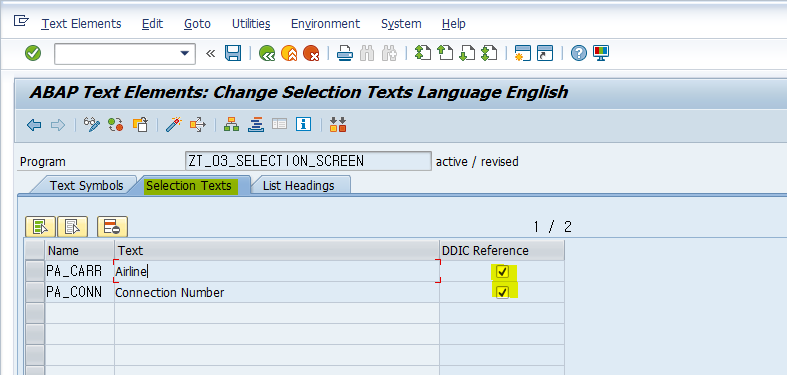Click the '1 / 2' entry counter

click(552, 227)
